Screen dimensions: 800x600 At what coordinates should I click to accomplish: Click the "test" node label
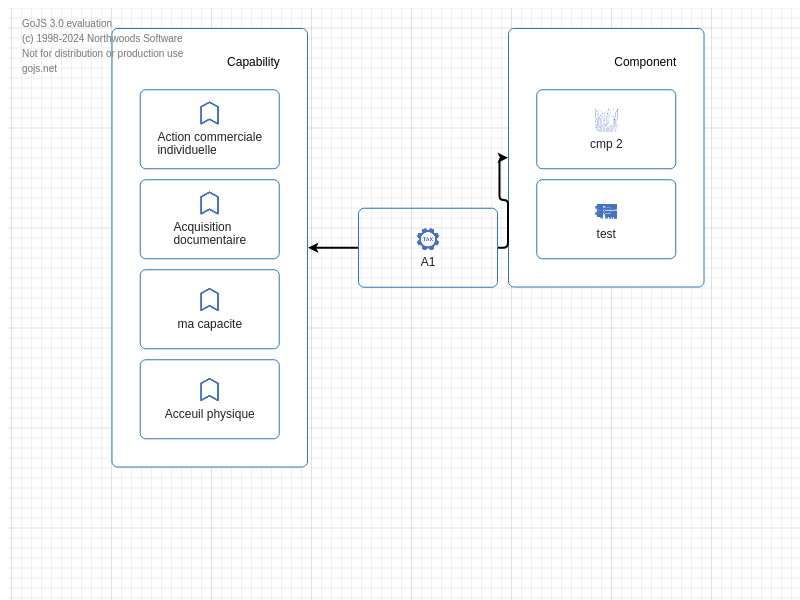tap(606, 234)
